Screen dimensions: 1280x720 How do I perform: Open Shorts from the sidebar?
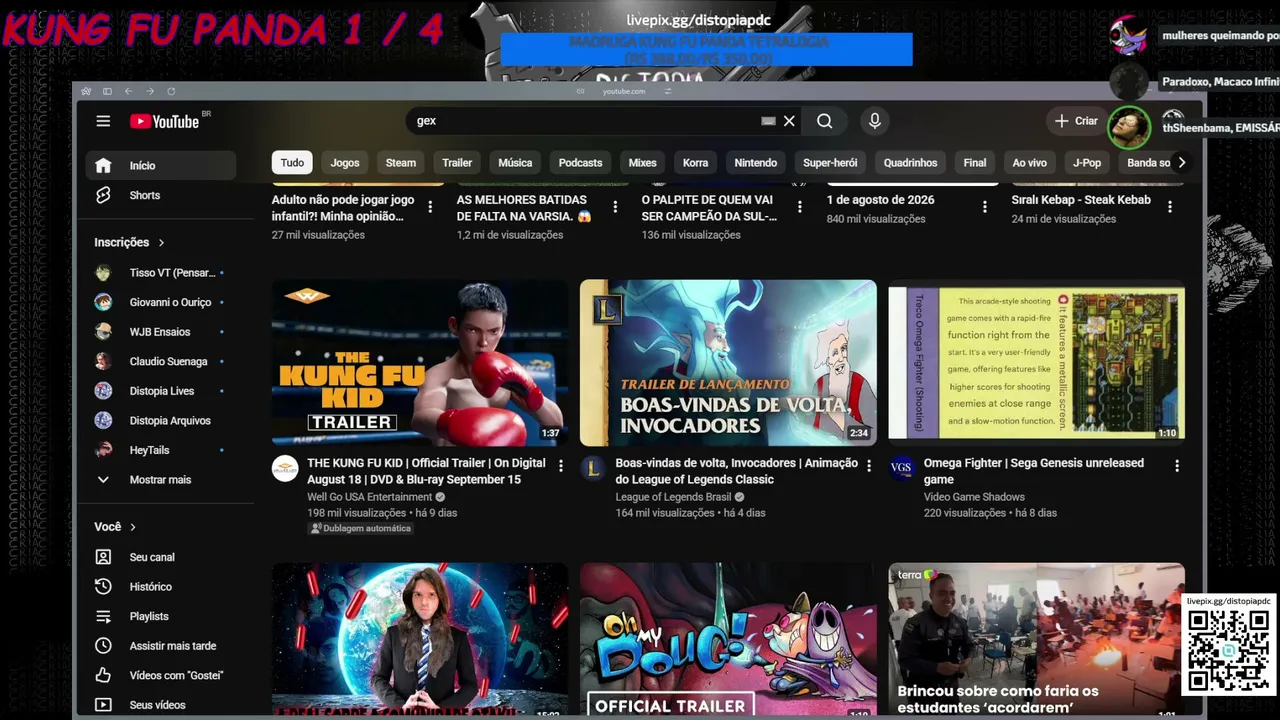[x=161, y=195]
